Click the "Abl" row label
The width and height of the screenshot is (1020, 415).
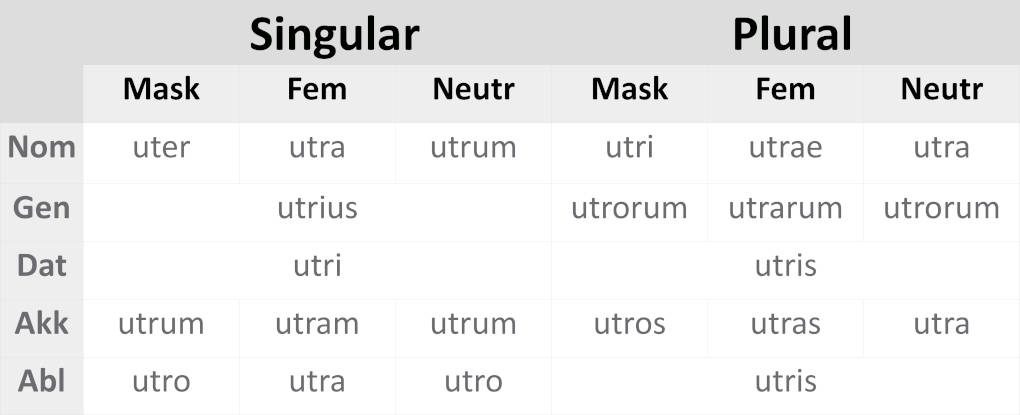[42, 381]
